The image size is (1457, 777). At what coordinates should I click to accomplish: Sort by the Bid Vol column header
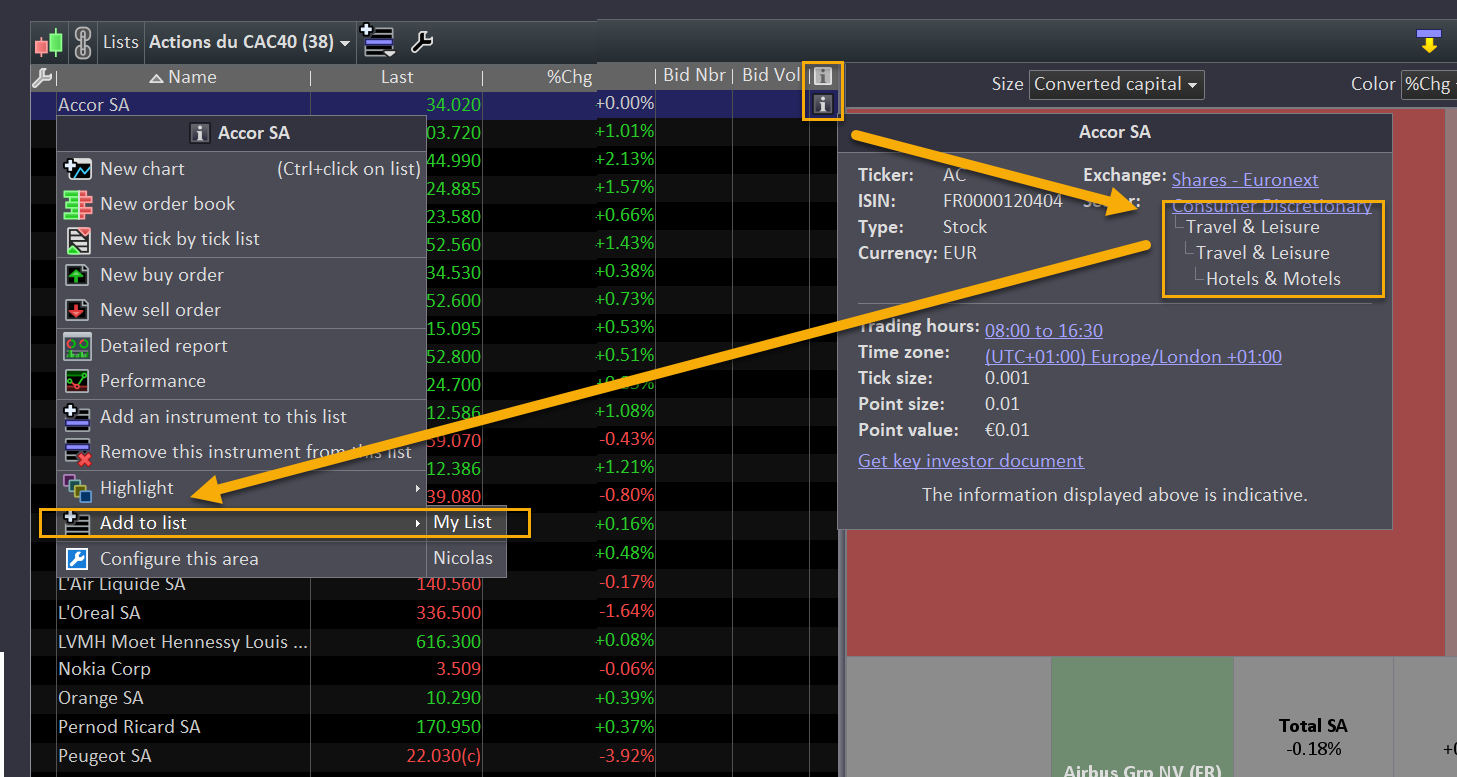771,76
